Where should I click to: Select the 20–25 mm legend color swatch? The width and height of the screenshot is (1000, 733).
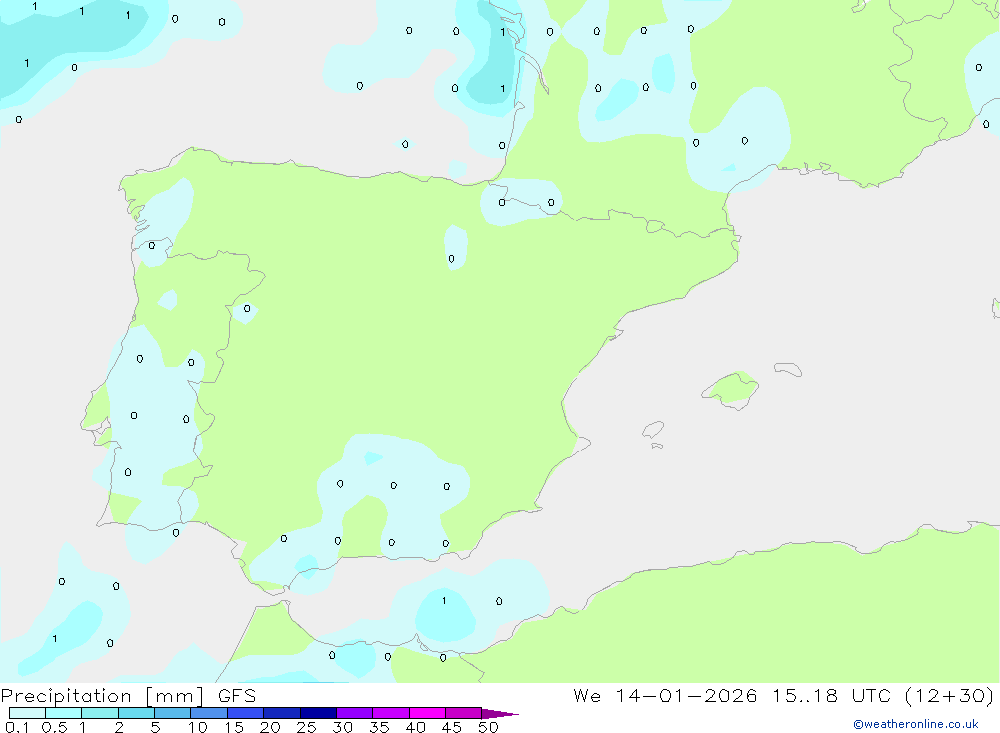pos(281,713)
